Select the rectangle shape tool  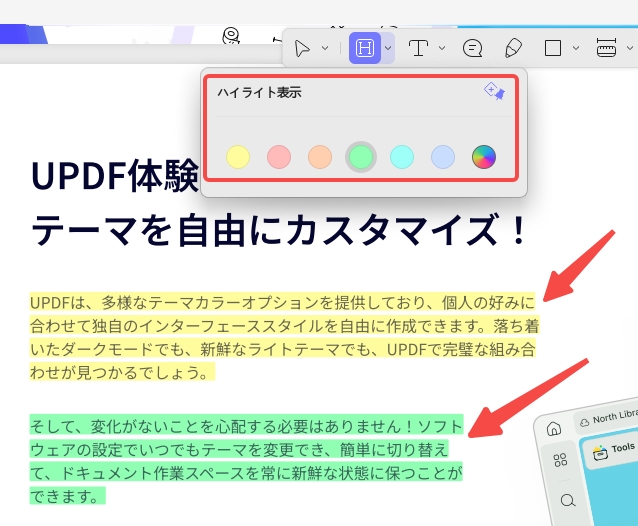[553, 48]
